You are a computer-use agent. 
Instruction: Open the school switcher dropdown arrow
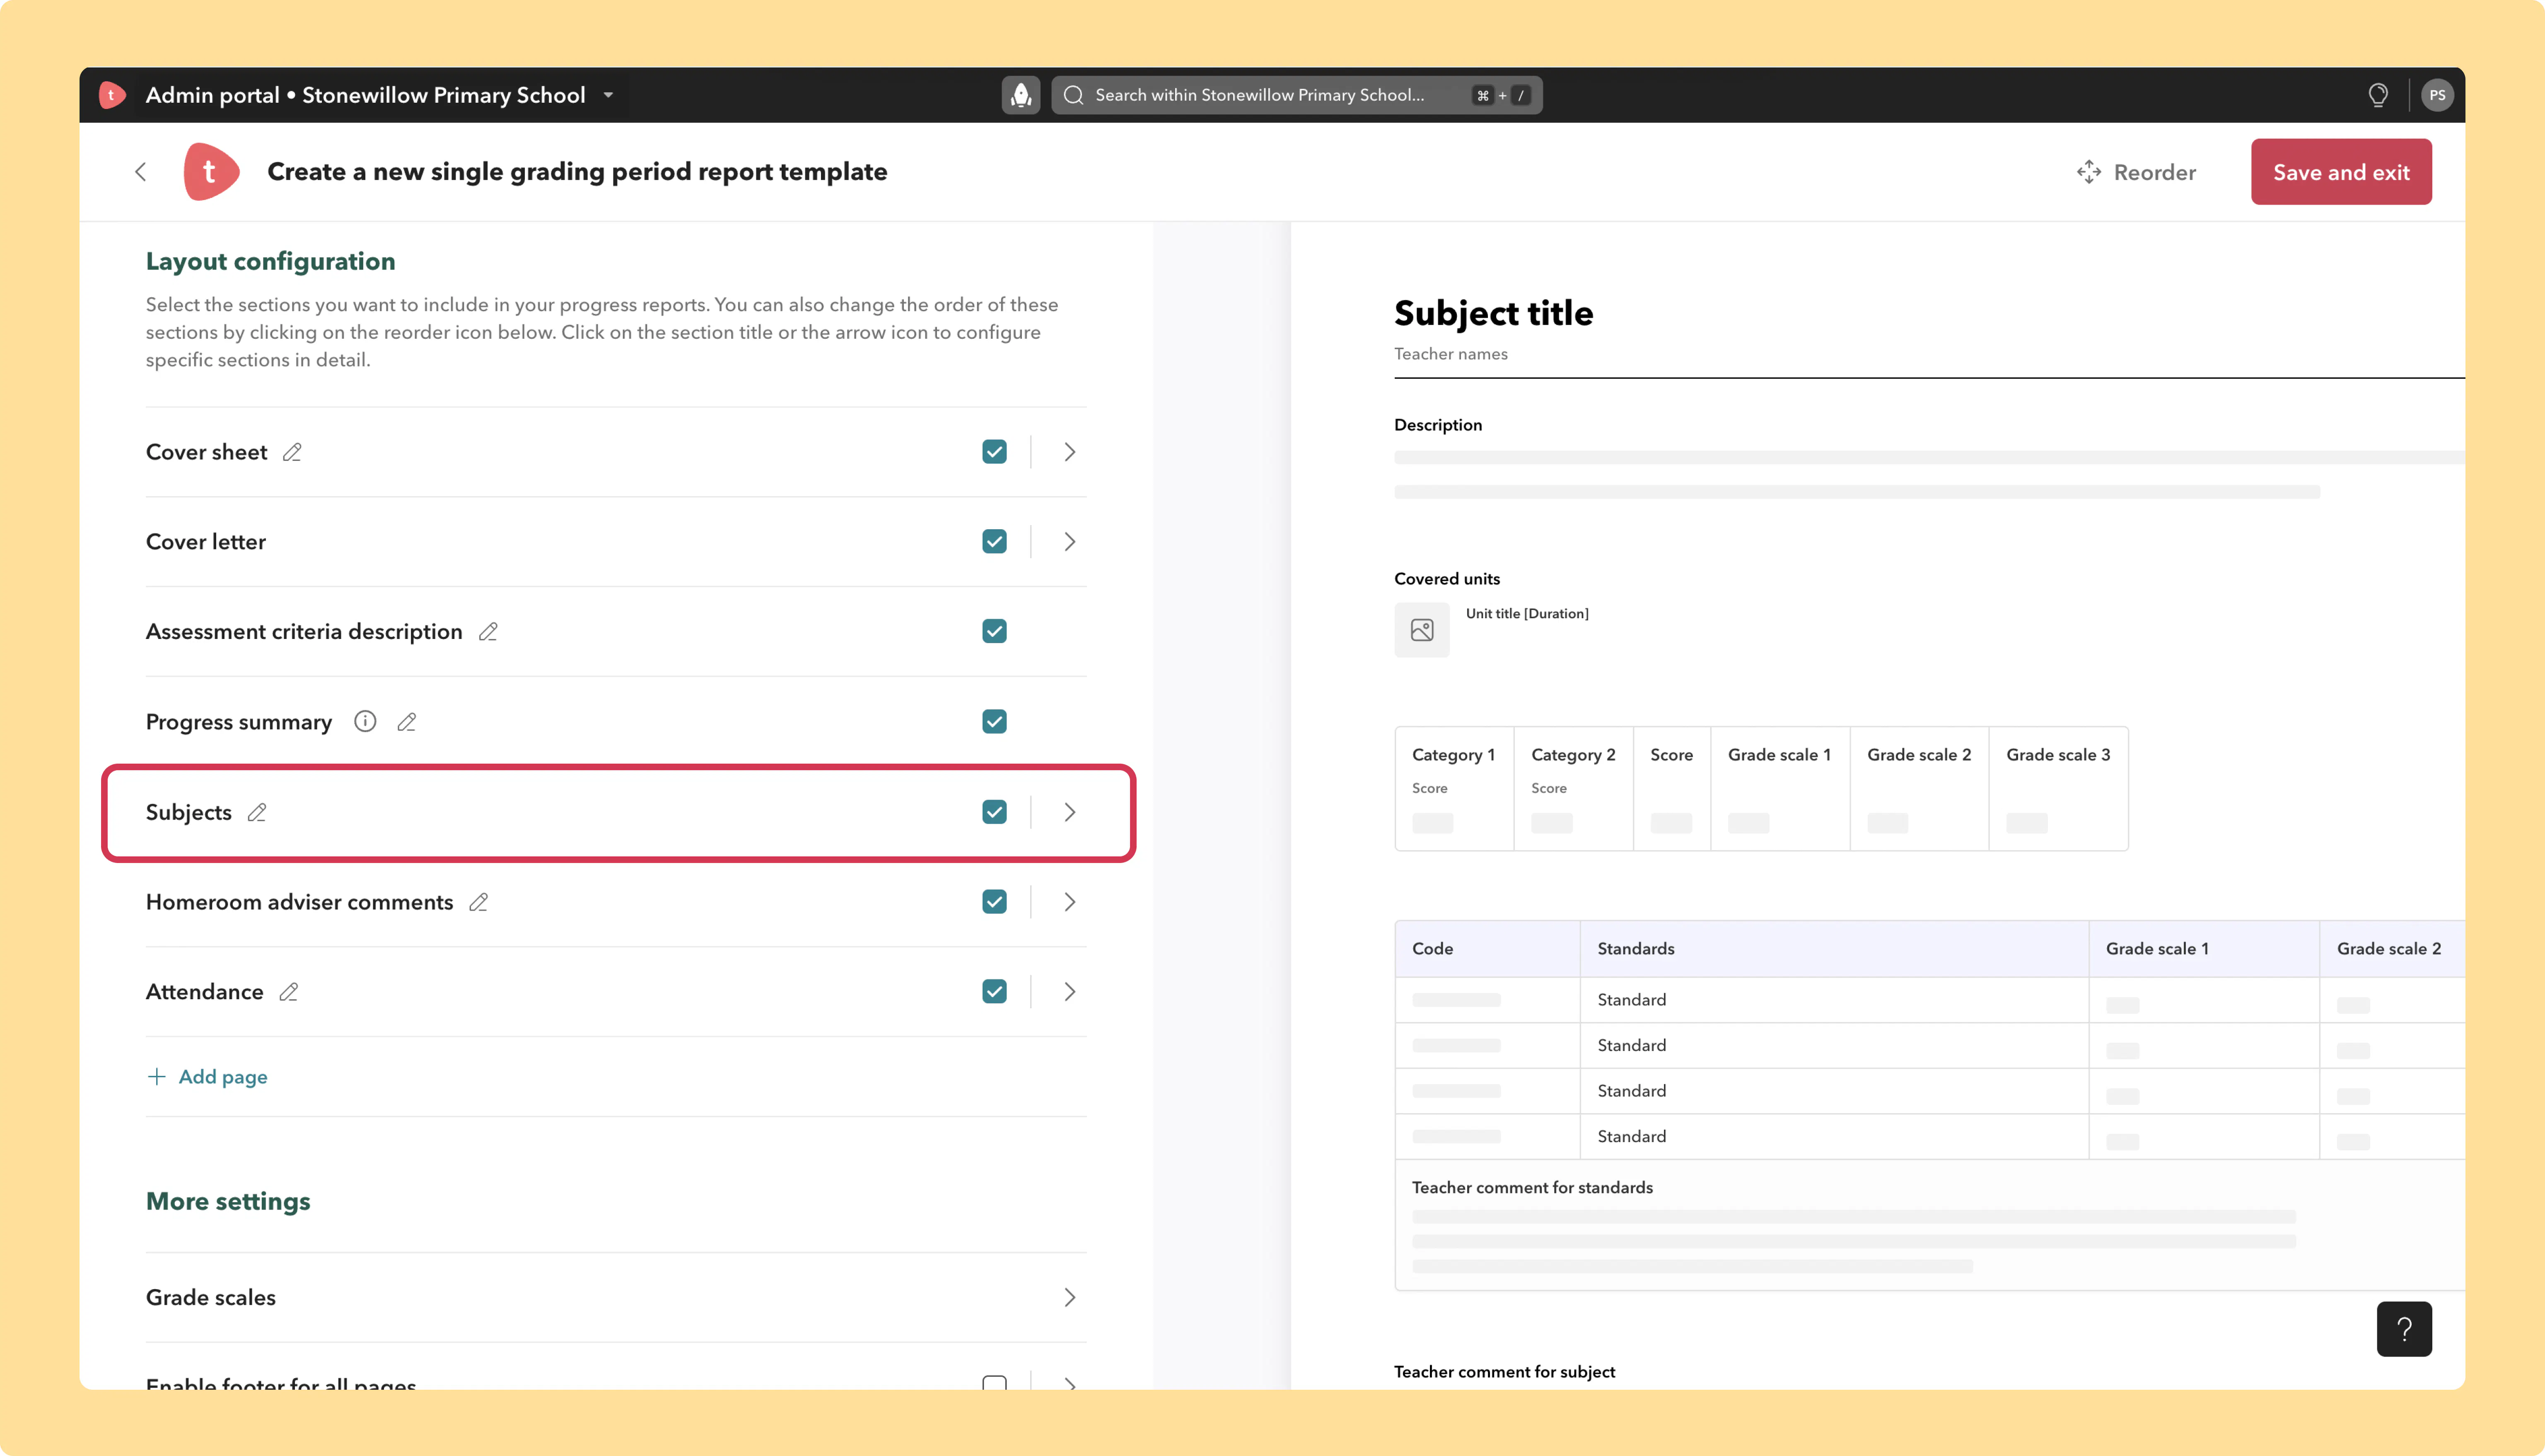click(x=608, y=95)
